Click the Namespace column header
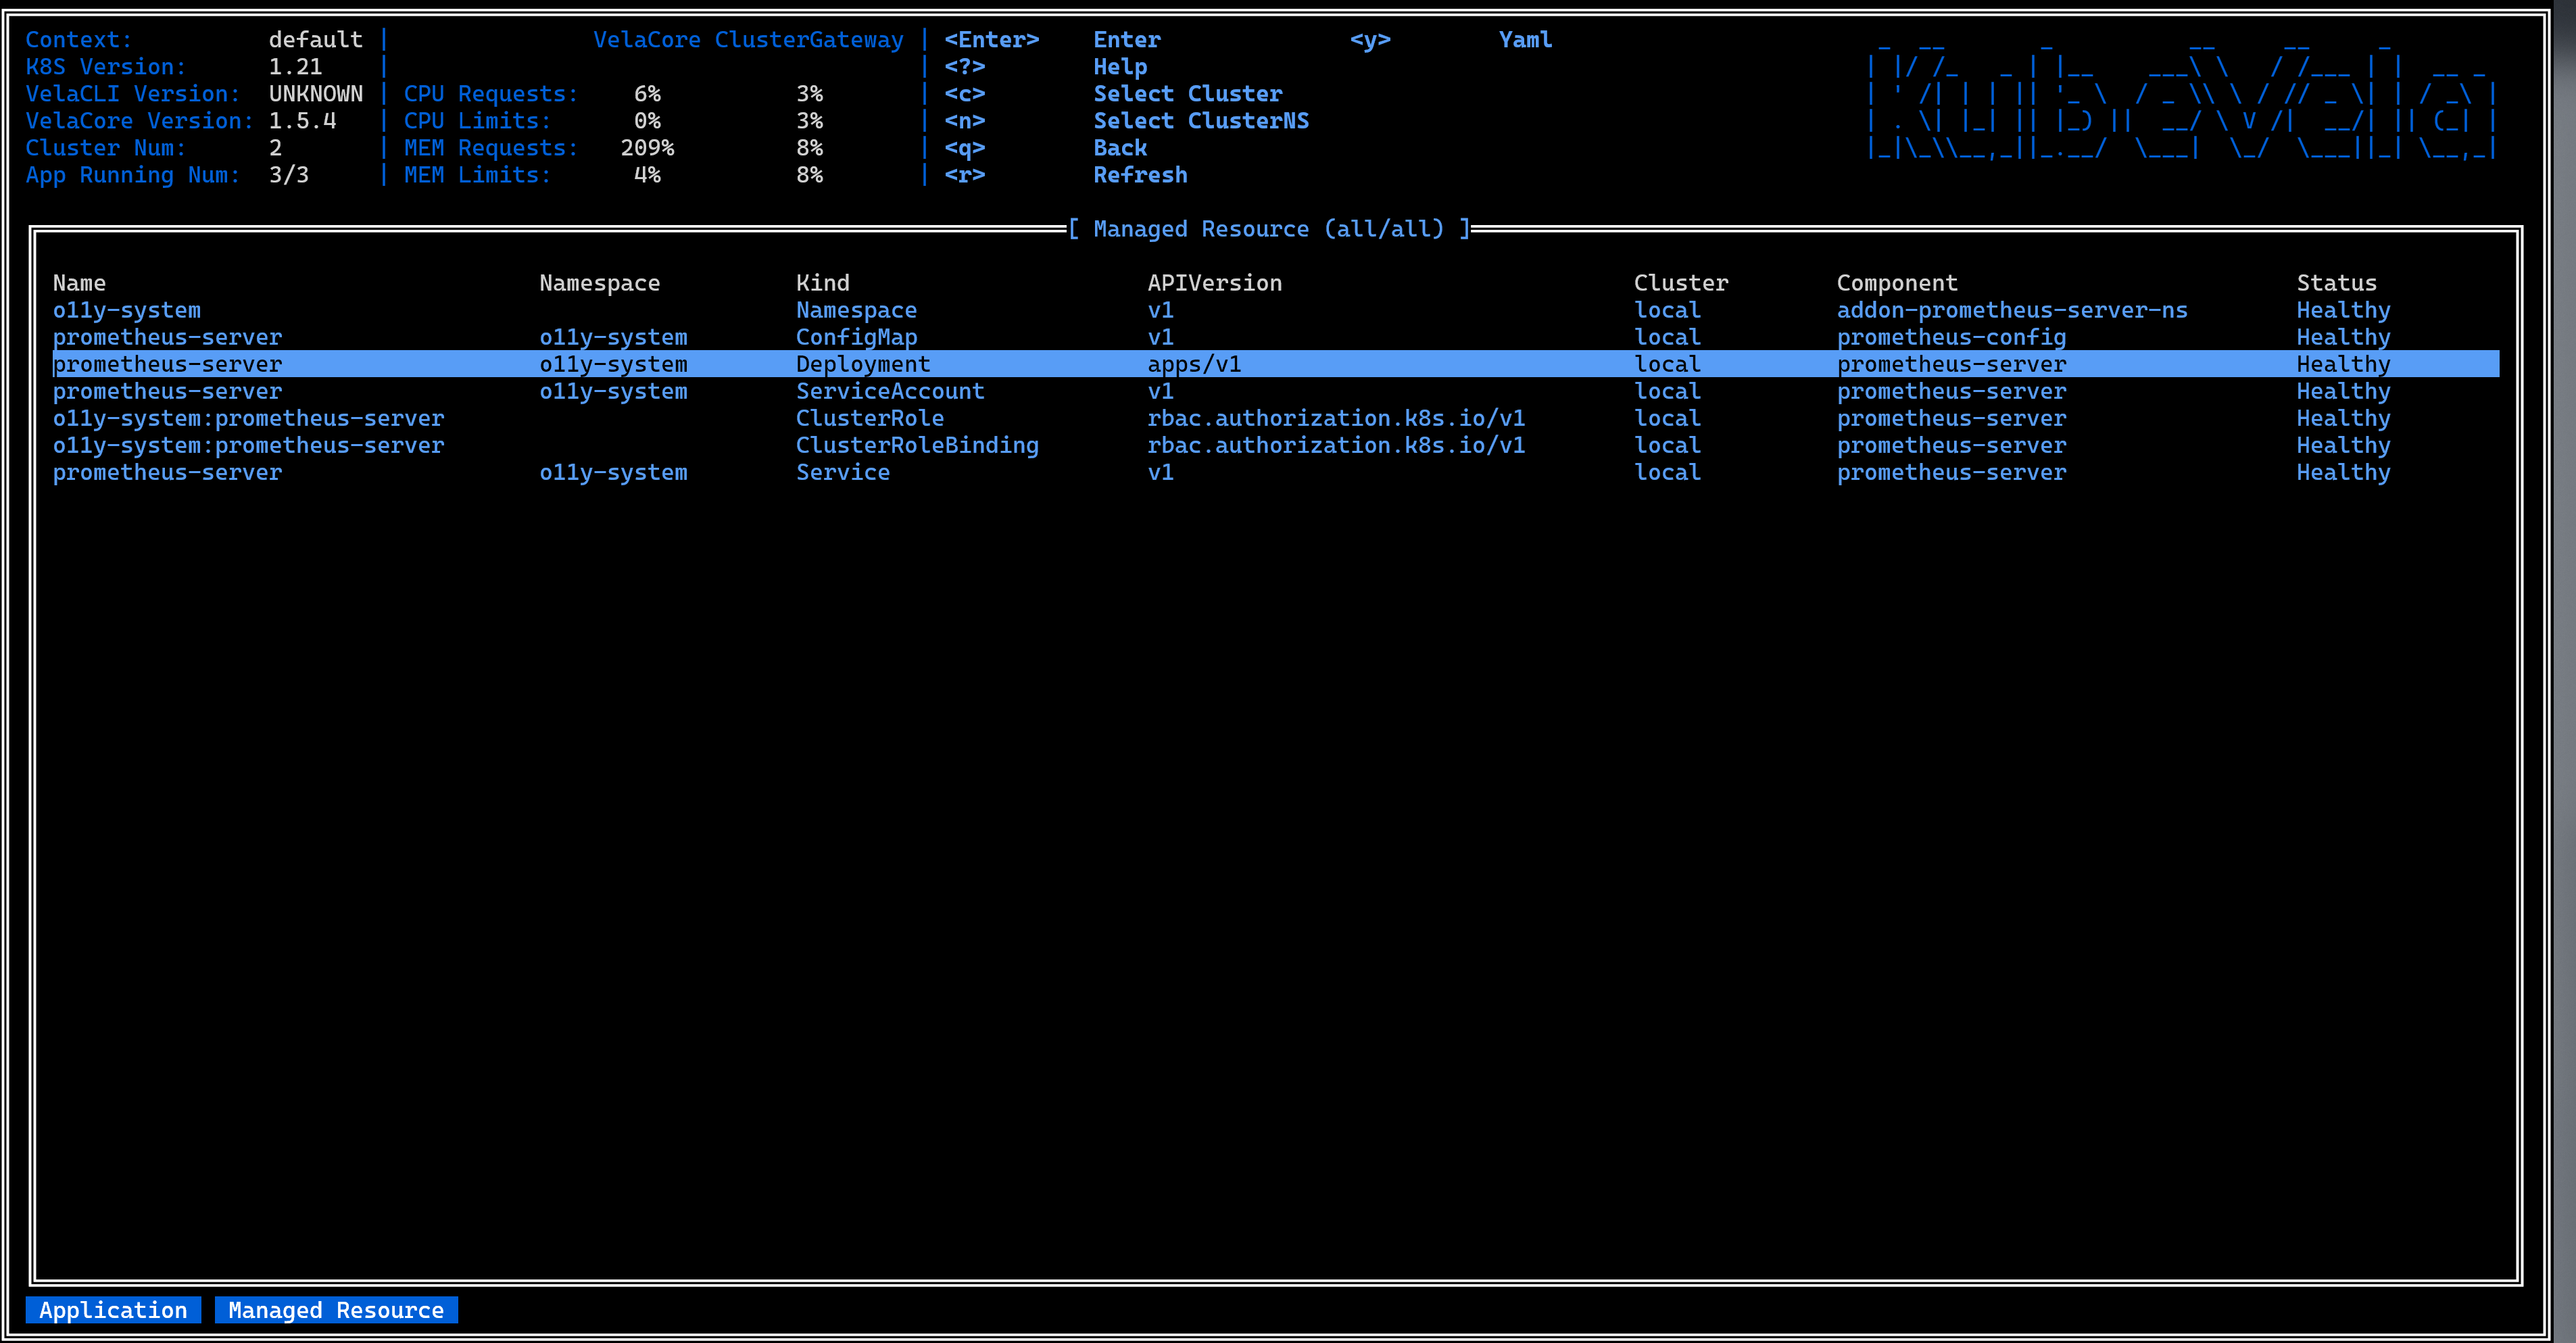Viewport: 2576px width, 1343px height. (600, 283)
